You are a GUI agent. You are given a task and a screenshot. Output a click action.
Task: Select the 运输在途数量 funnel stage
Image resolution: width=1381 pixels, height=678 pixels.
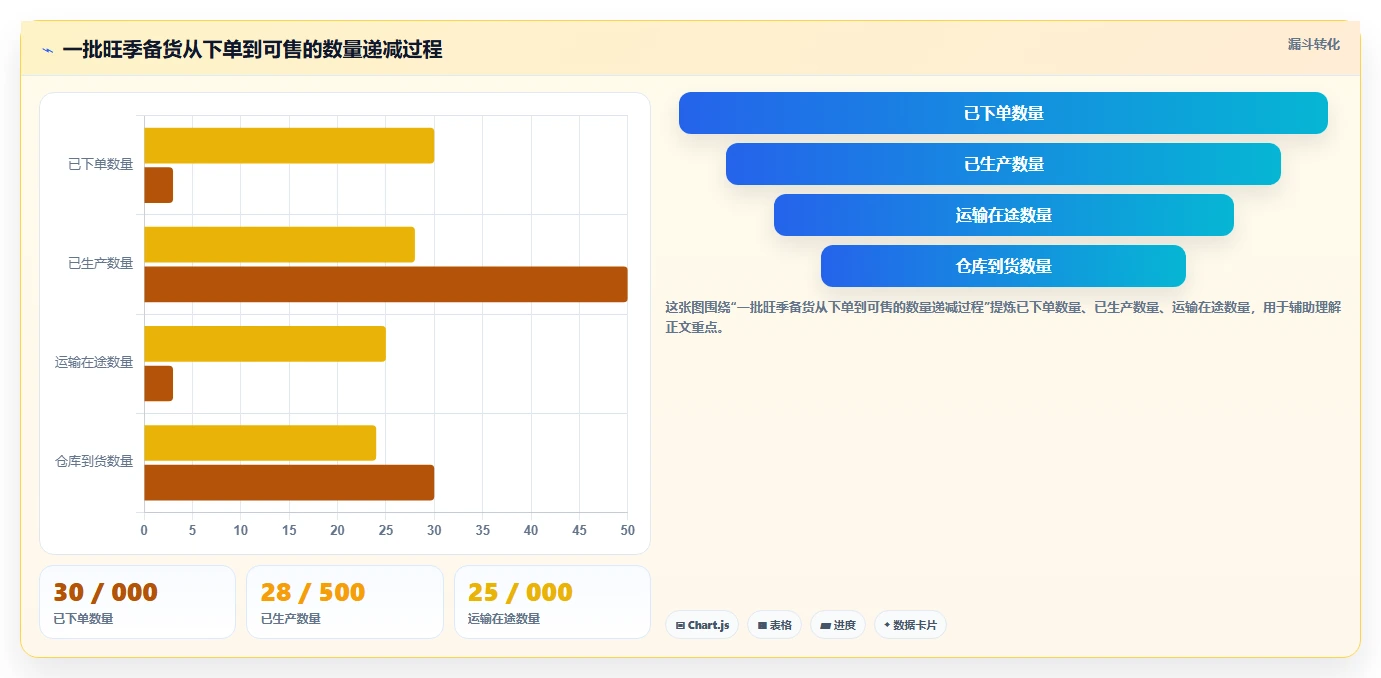pos(1003,215)
